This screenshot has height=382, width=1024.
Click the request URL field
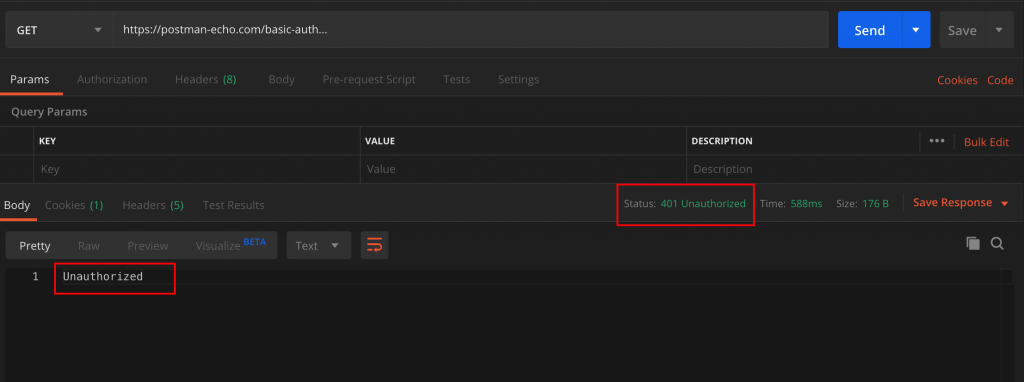point(471,30)
